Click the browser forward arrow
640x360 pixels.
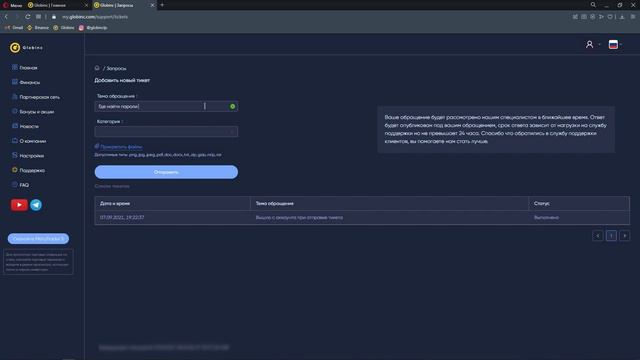[17, 17]
